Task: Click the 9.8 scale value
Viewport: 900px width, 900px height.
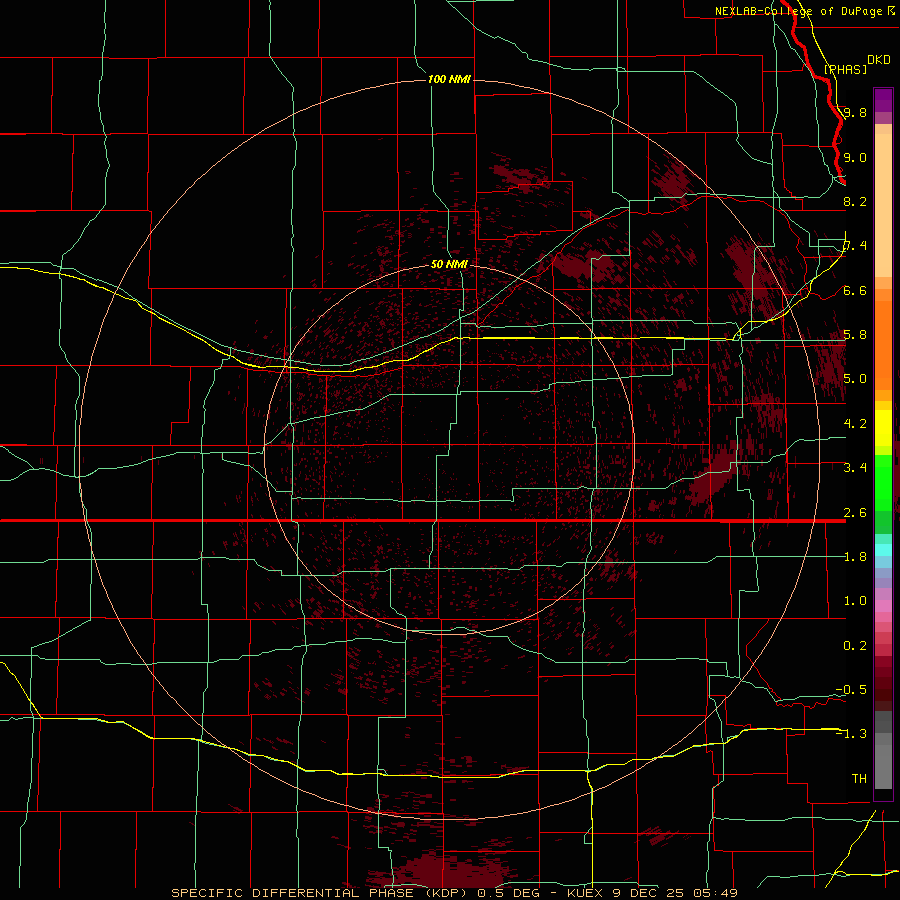Action: (855, 112)
